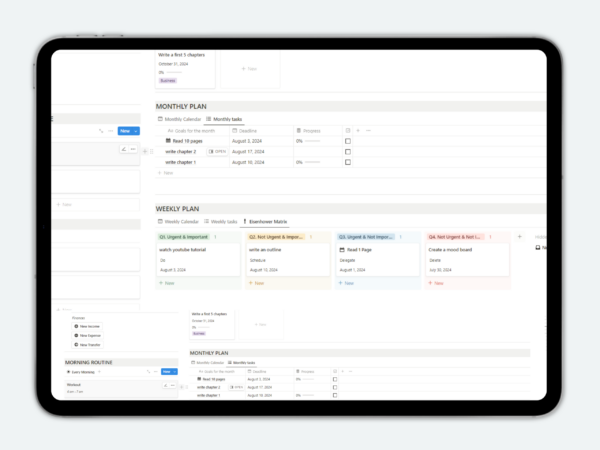Click the checkbox column header icon in larger Monthly Plan
The height and width of the screenshot is (450, 600).
point(348,131)
